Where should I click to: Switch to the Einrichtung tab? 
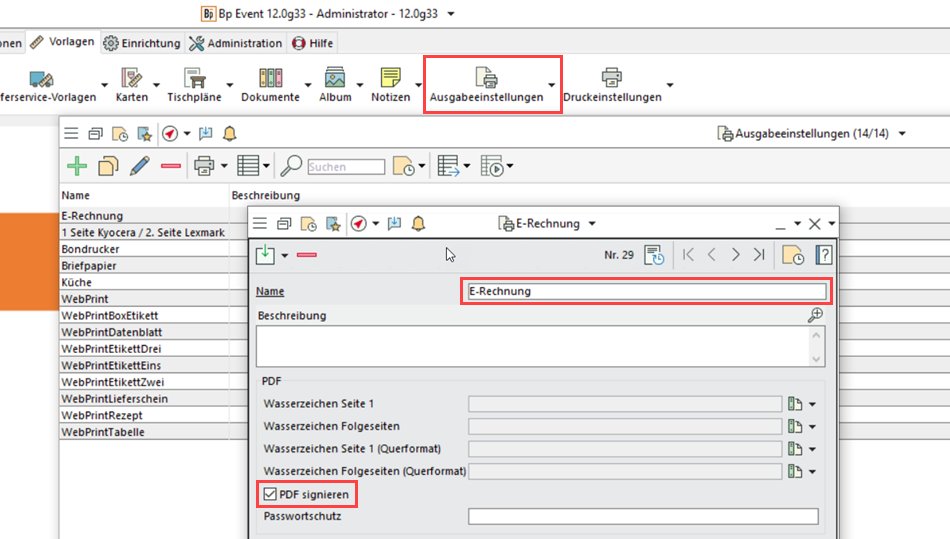(142, 43)
